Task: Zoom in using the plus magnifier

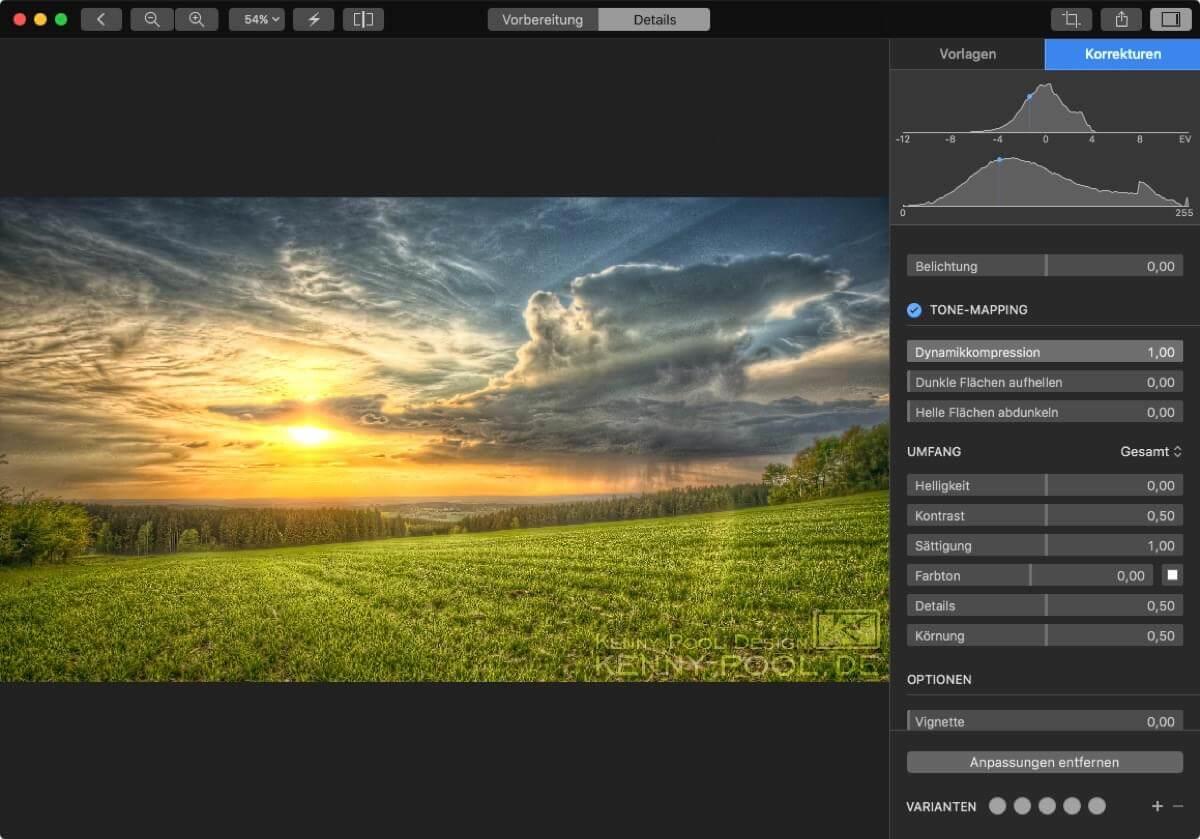Action: 196,19
